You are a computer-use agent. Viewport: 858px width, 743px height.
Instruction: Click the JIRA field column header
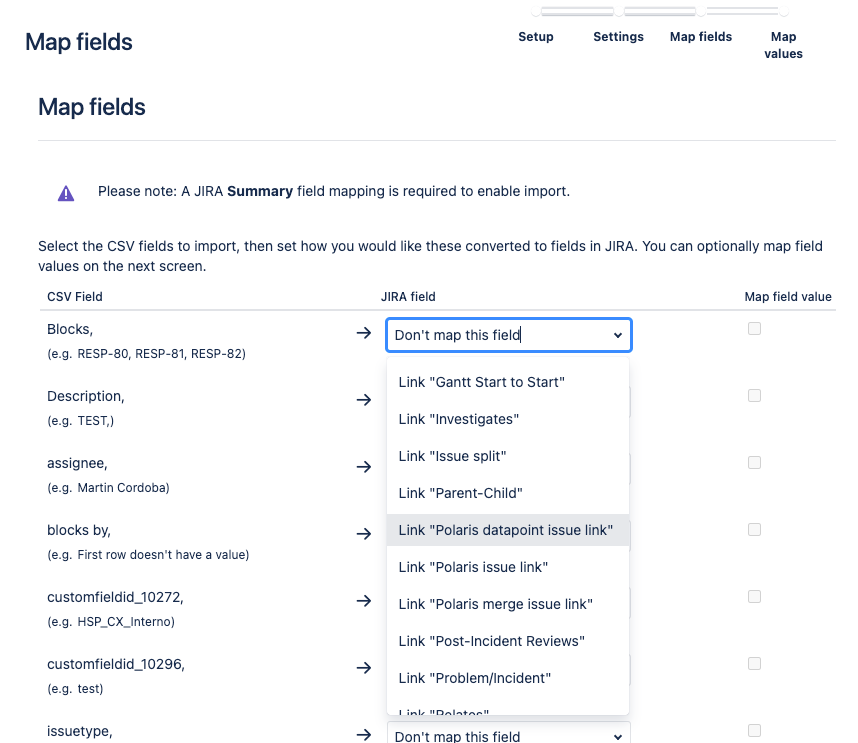coord(408,297)
